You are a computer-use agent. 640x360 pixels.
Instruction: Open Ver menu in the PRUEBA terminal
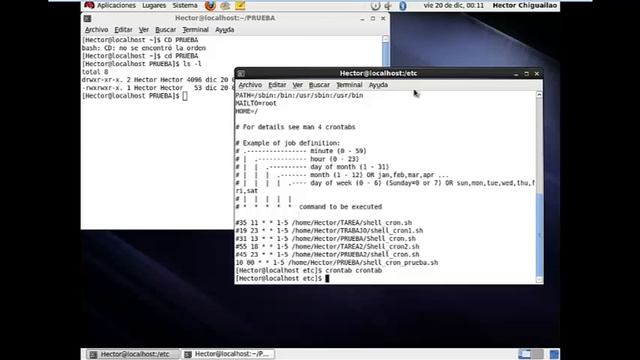[x=144, y=30]
